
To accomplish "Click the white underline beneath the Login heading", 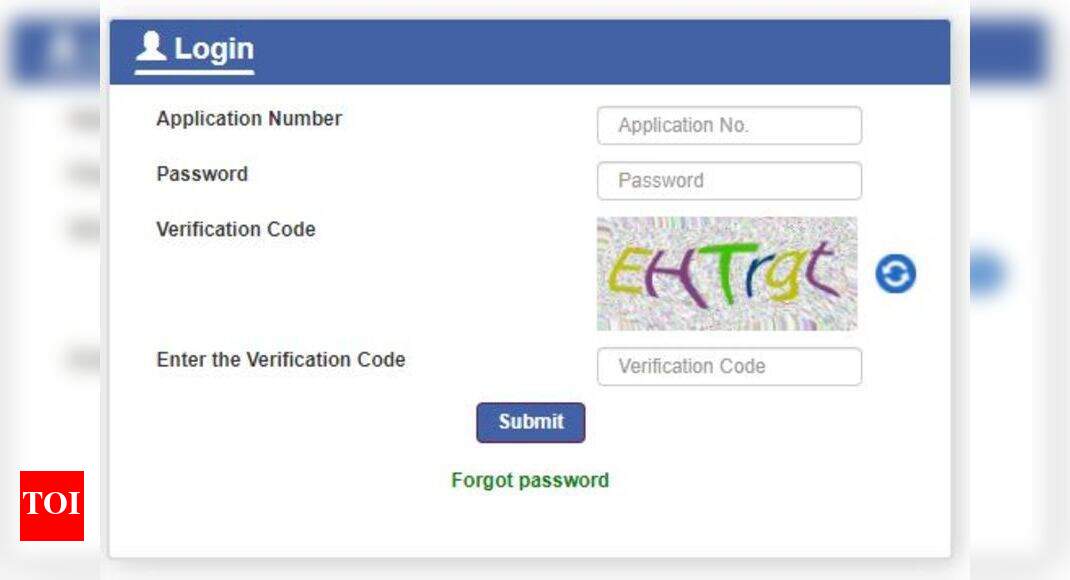I will 195,72.
